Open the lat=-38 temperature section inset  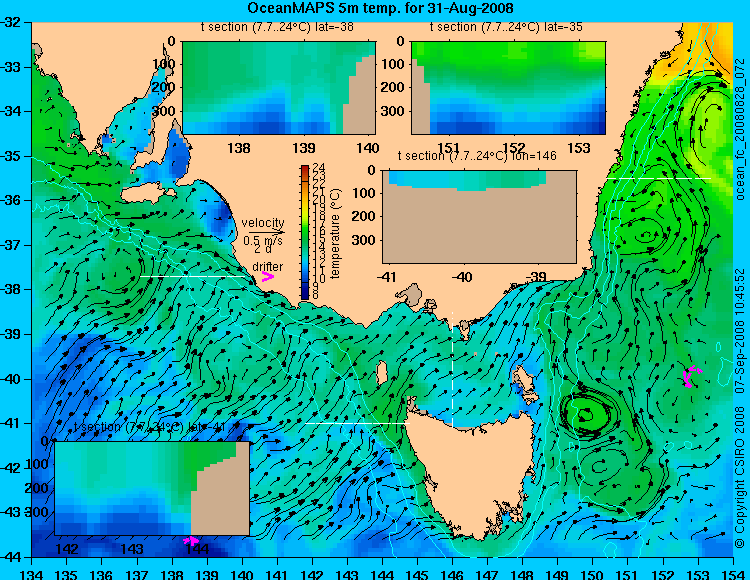(x=279, y=88)
